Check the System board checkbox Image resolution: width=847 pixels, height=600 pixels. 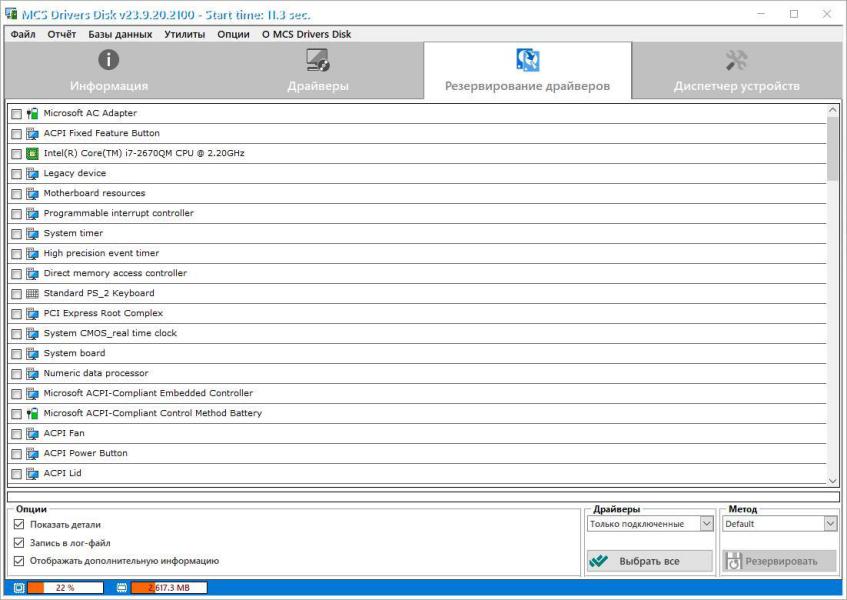[x=17, y=354]
